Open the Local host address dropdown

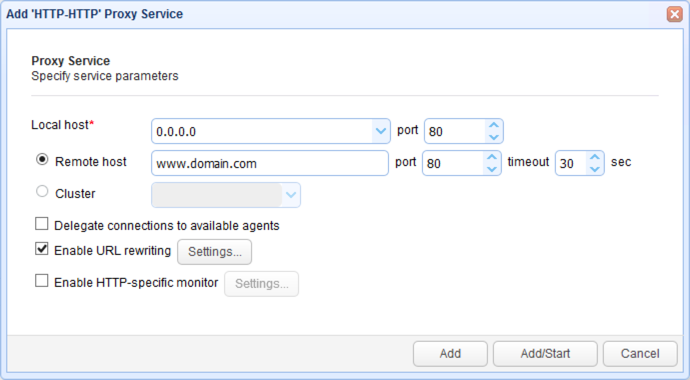pyautogui.click(x=381, y=131)
